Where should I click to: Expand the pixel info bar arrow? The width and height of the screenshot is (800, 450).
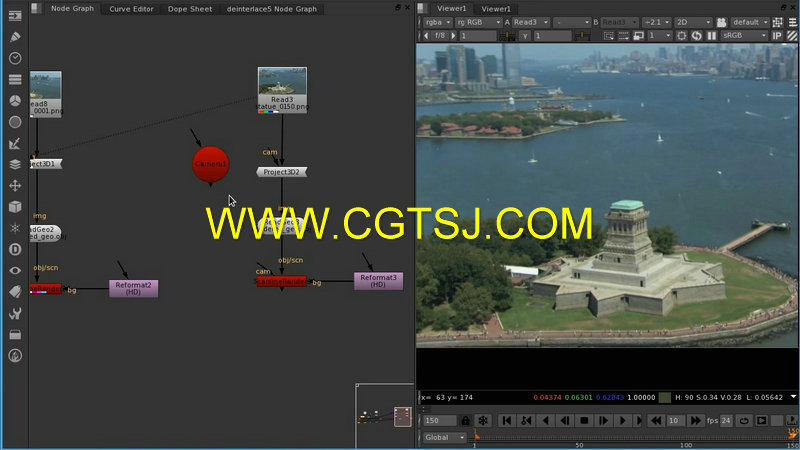click(793, 397)
